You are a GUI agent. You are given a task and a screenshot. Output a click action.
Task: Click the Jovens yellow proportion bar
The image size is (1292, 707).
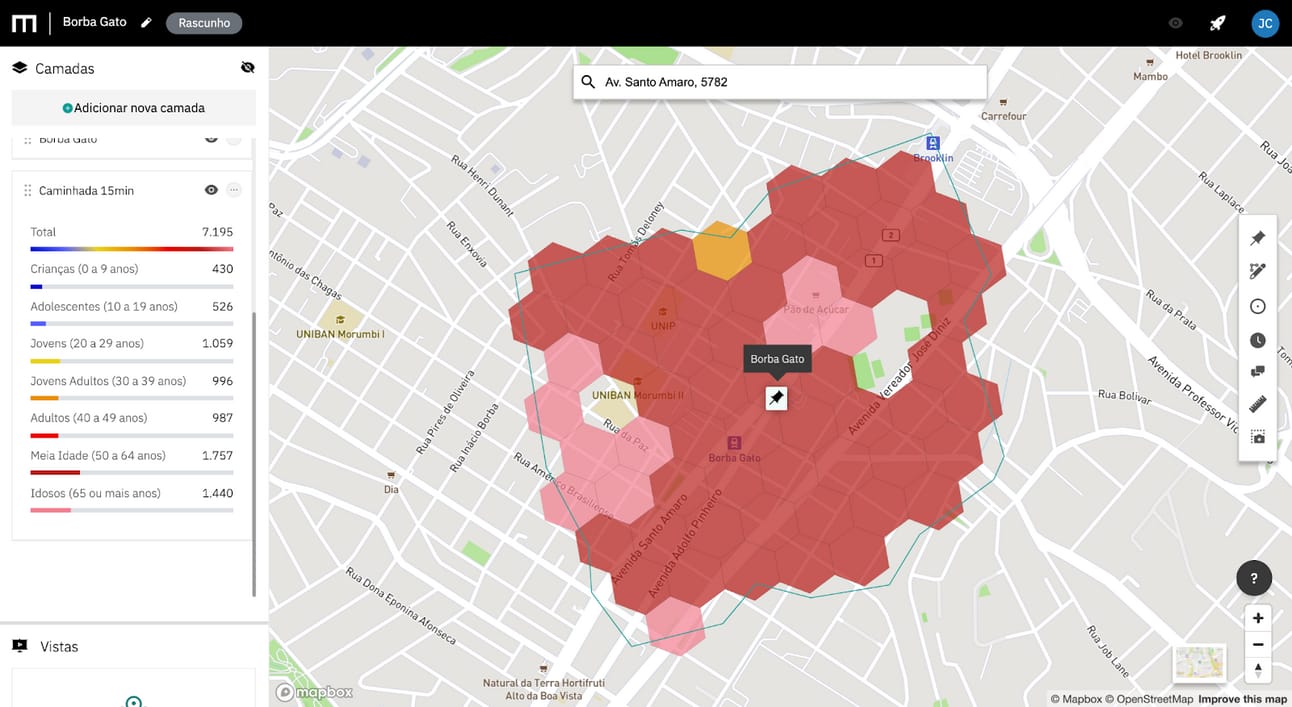click(x=45, y=361)
